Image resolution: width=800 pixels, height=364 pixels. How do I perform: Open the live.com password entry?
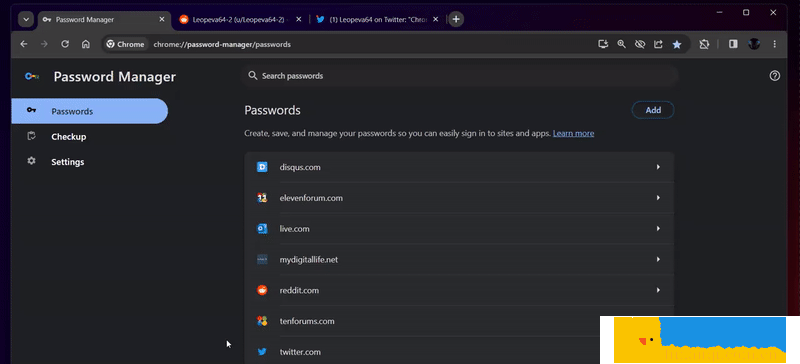(x=459, y=229)
